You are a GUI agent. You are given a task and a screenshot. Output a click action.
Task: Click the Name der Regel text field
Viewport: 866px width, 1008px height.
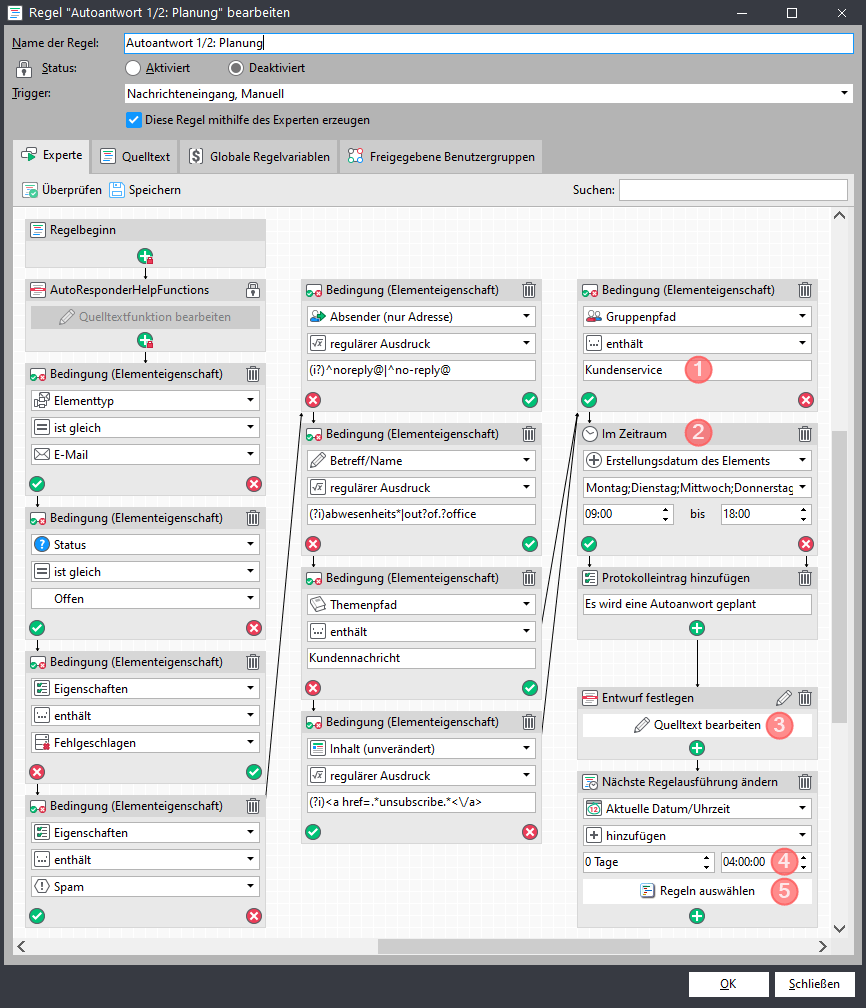pyautogui.click(x=489, y=43)
